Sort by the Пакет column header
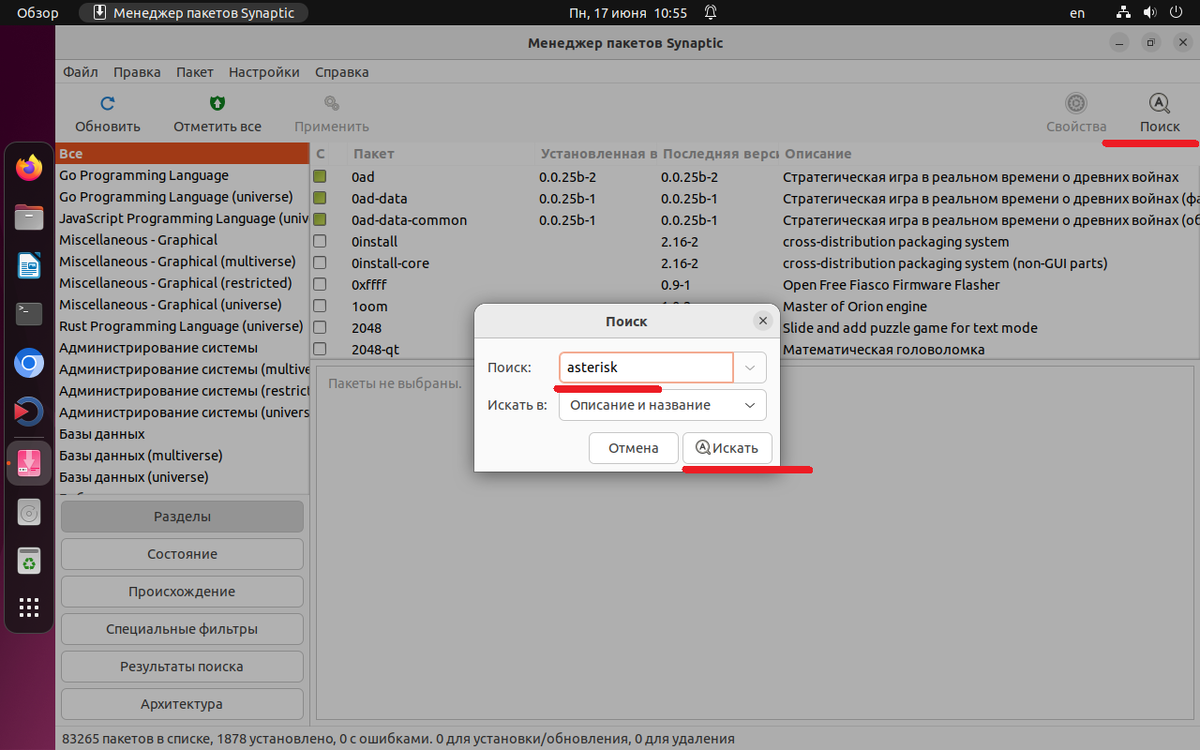The width and height of the screenshot is (1200, 750). point(439,154)
